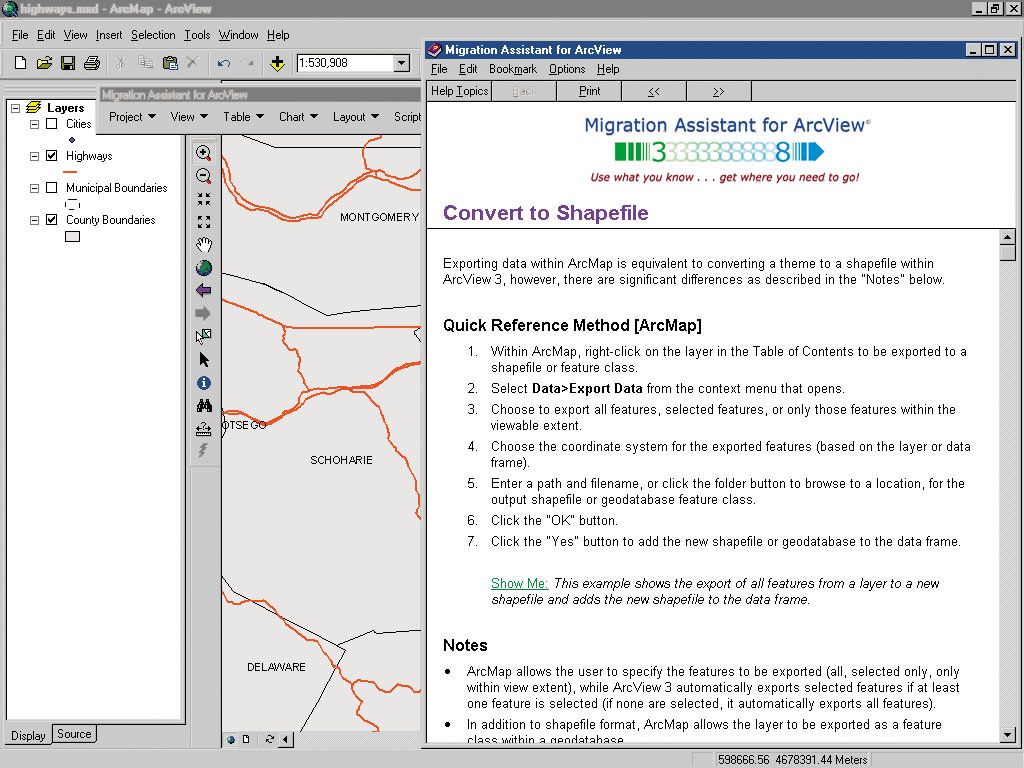This screenshot has height=768, width=1024.
Task: Click the Fixed Zoom In arrows icon
Action: click(x=204, y=199)
